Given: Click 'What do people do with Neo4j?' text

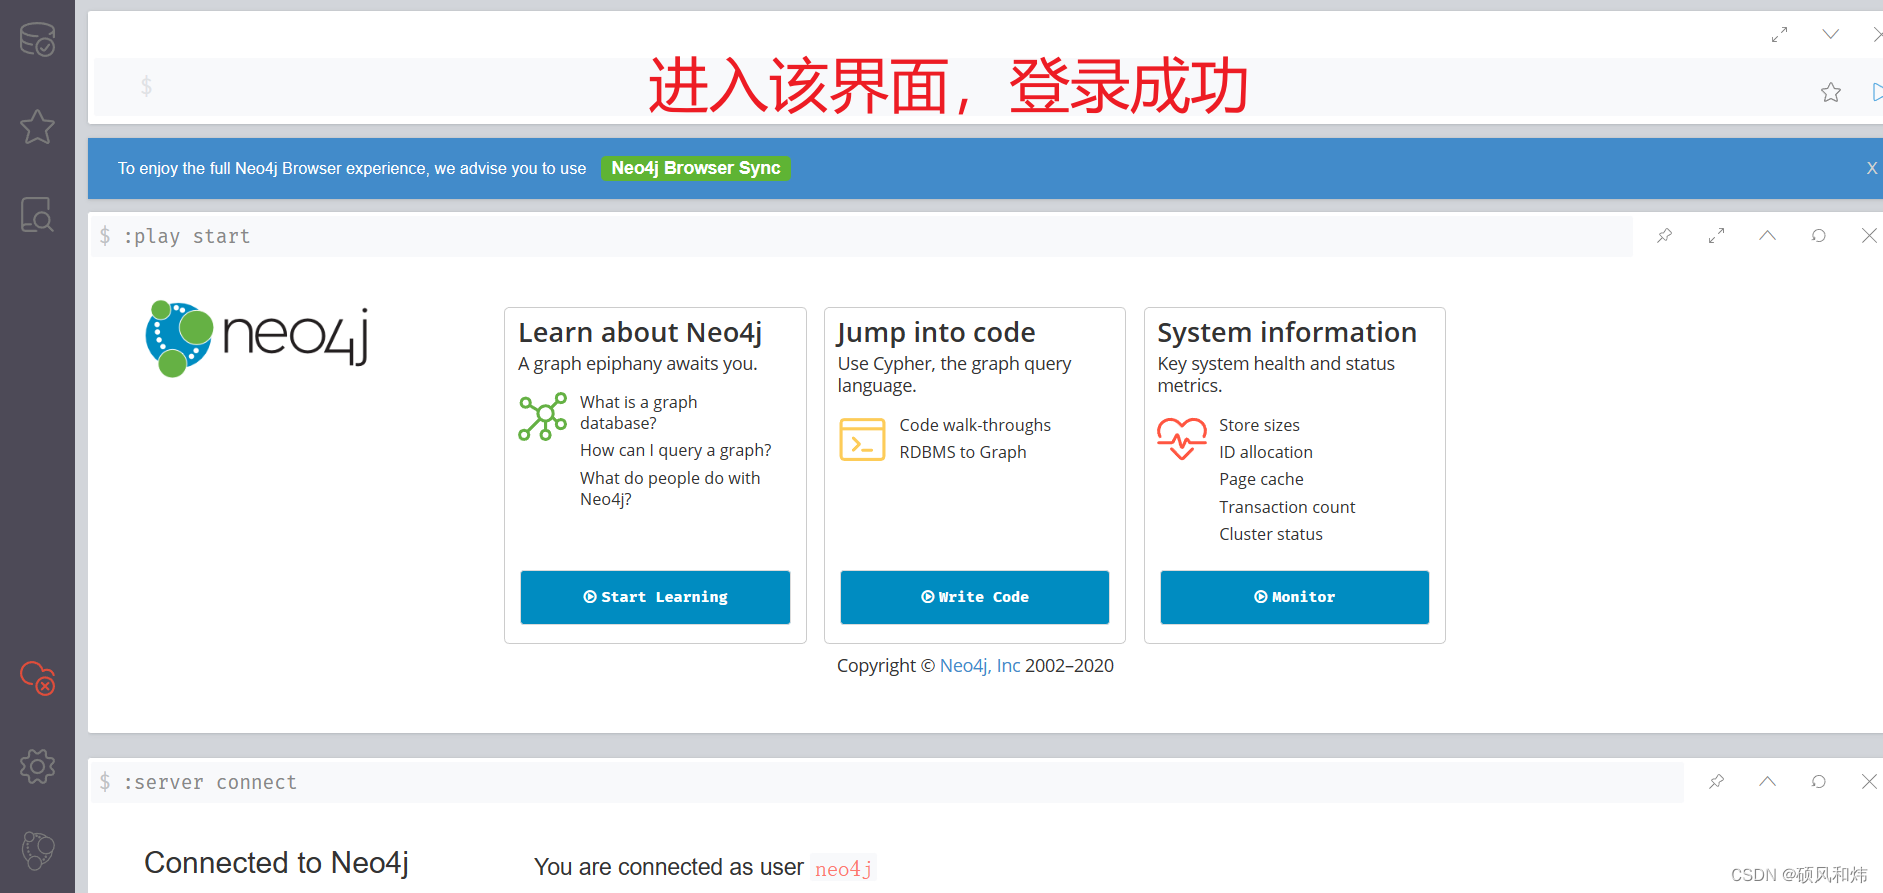Looking at the screenshot, I should (670, 489).
